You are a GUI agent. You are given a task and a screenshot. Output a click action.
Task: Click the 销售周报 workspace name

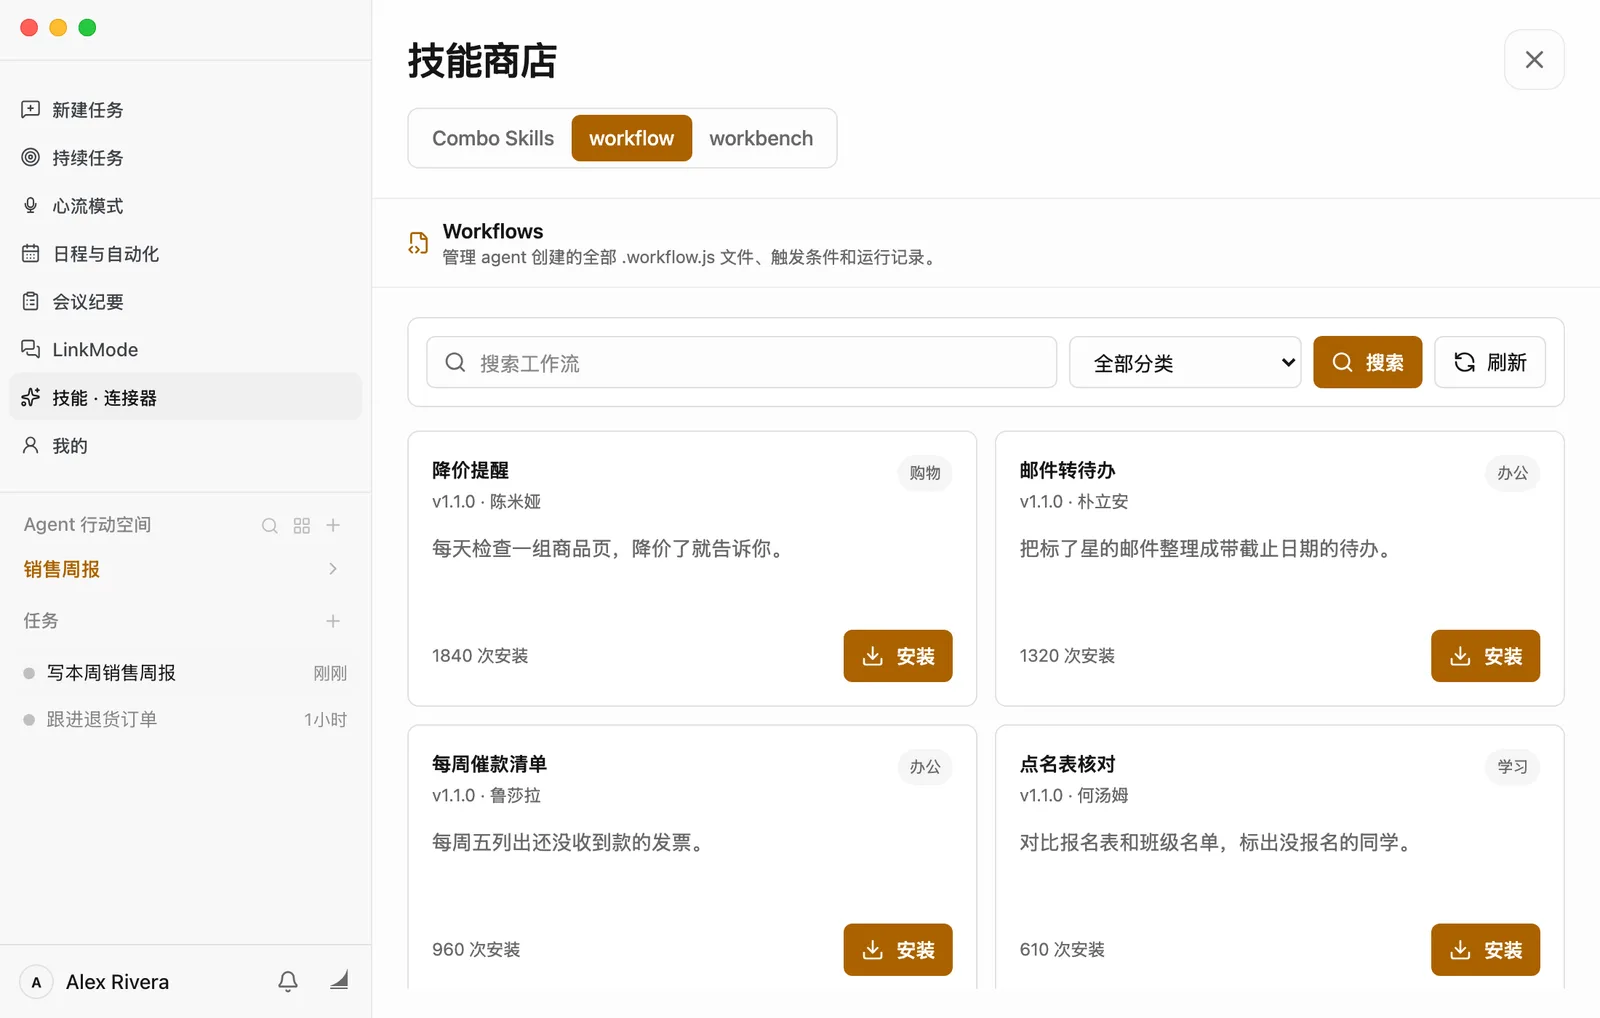(62, 569)
